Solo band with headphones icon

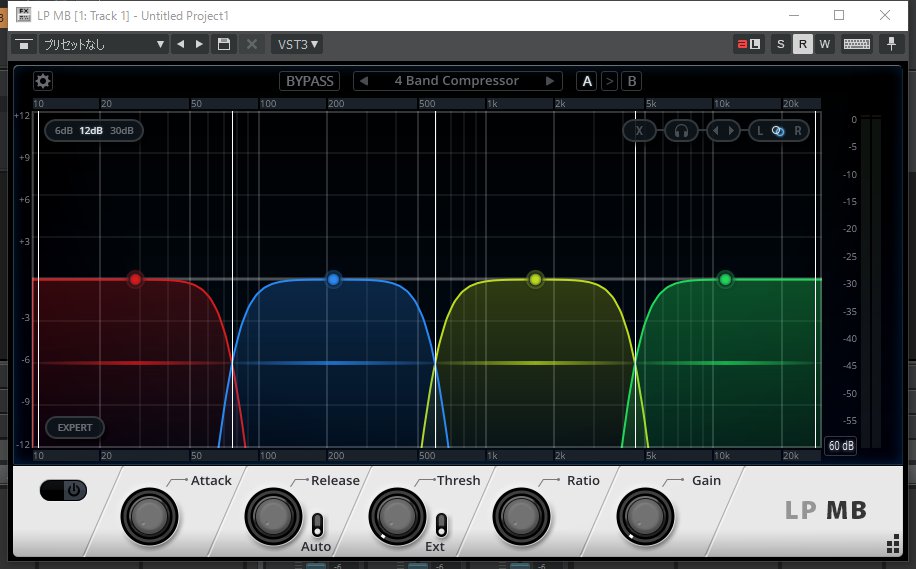tap(681, 131)
